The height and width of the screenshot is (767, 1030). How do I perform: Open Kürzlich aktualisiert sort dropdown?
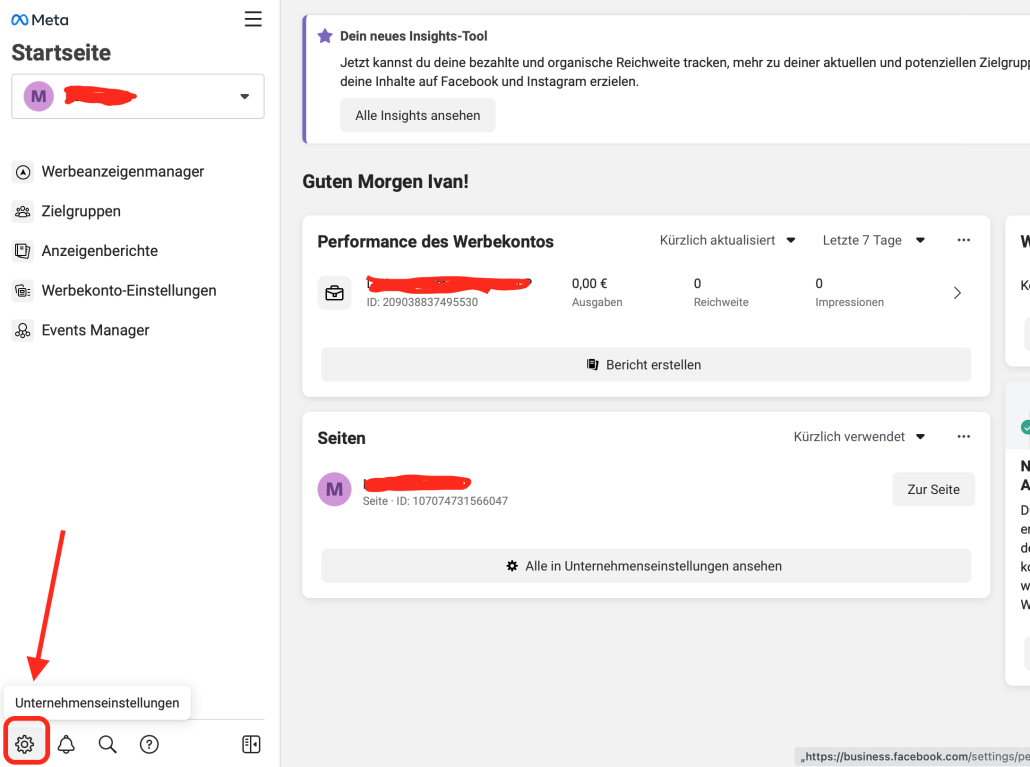728,240
